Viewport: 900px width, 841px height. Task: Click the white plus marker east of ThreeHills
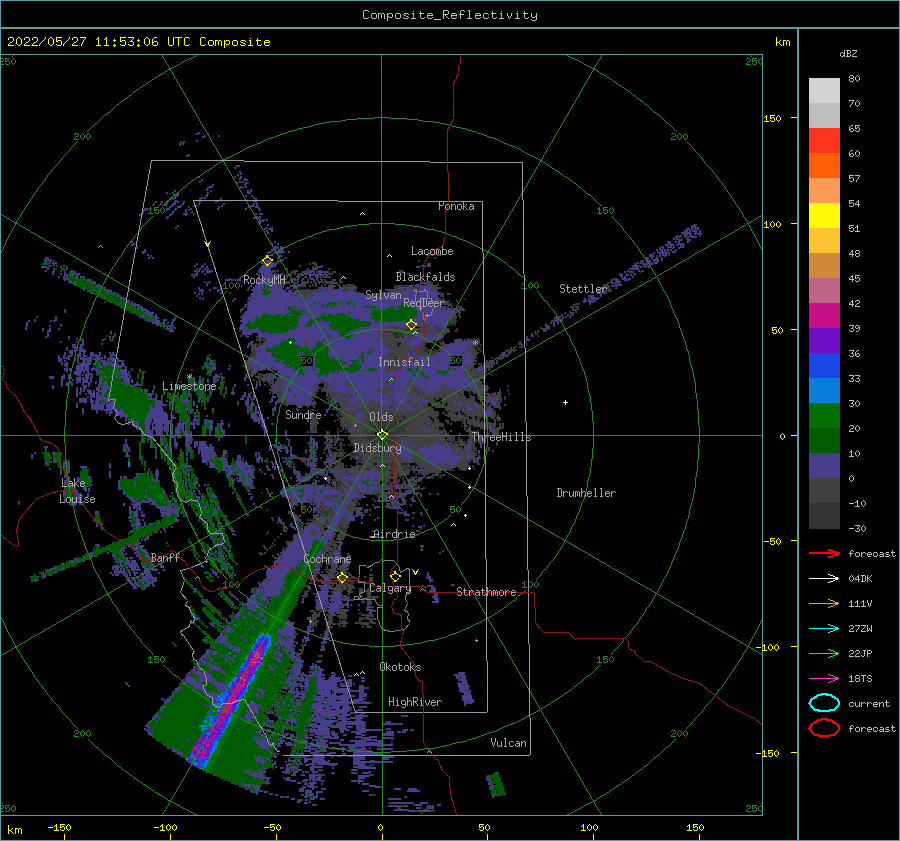click(565, 402)
